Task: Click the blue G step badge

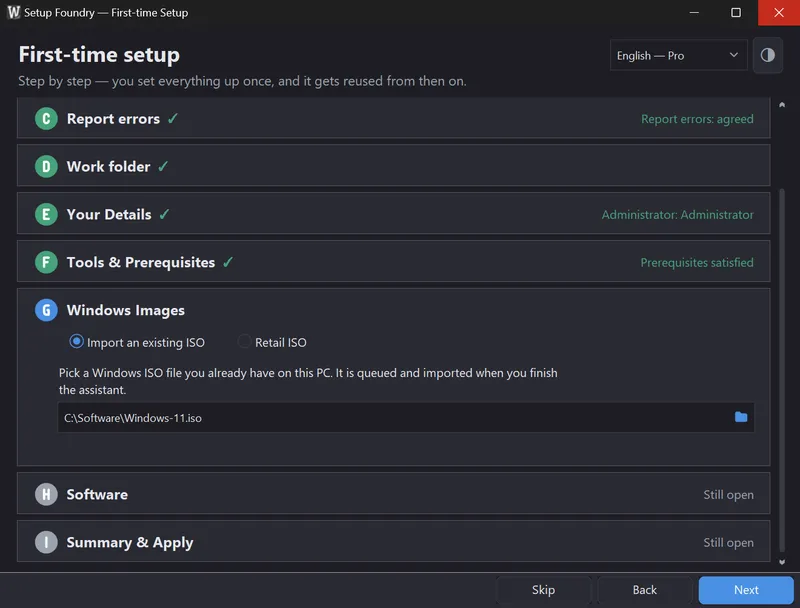Action: [x=46, y=310]
